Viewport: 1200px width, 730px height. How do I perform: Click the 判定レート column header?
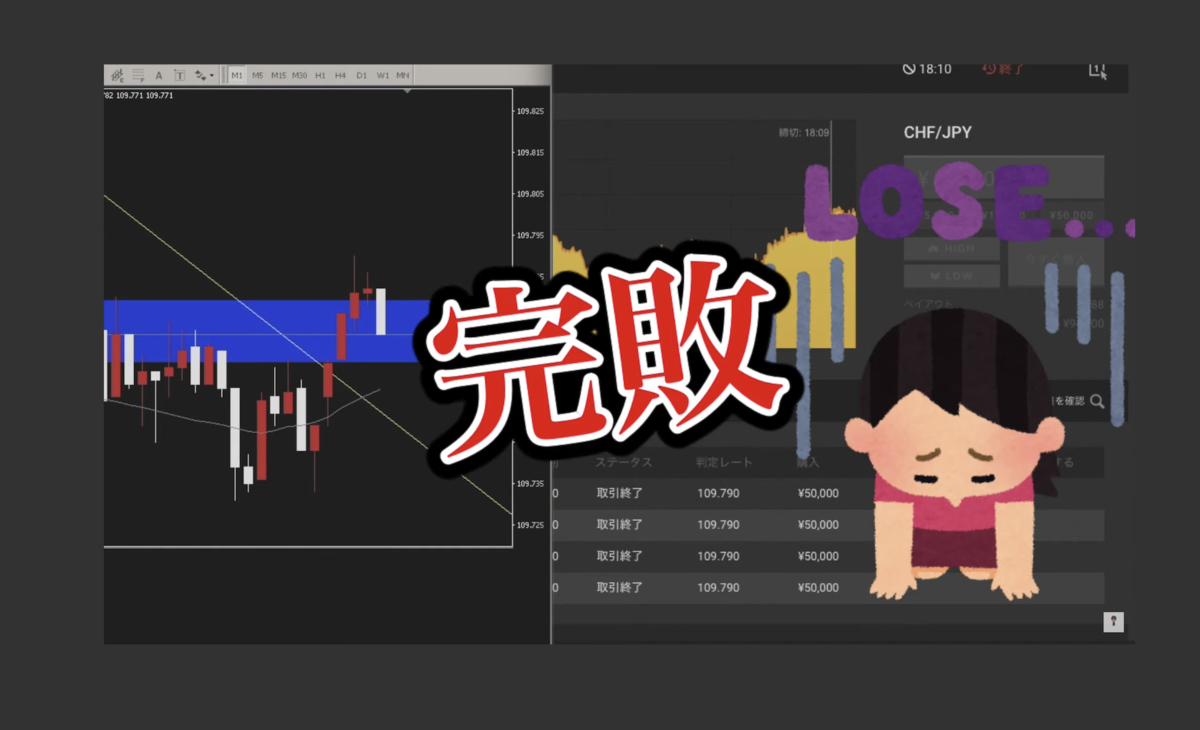tap(724, 463)
